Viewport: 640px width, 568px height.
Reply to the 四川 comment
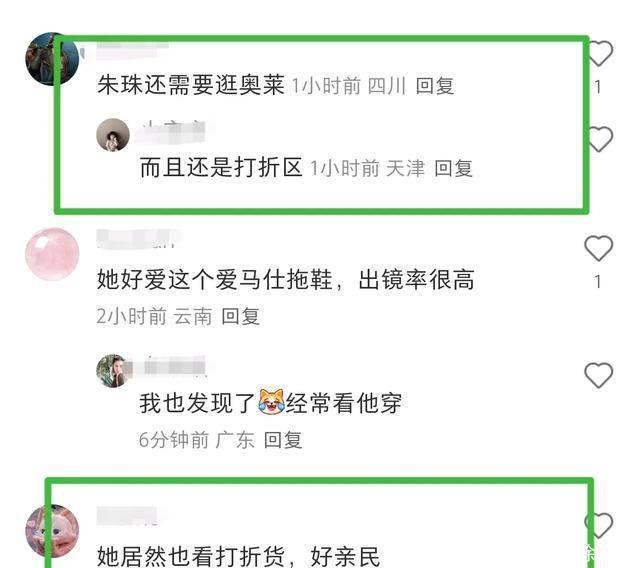tap(434, 86)
